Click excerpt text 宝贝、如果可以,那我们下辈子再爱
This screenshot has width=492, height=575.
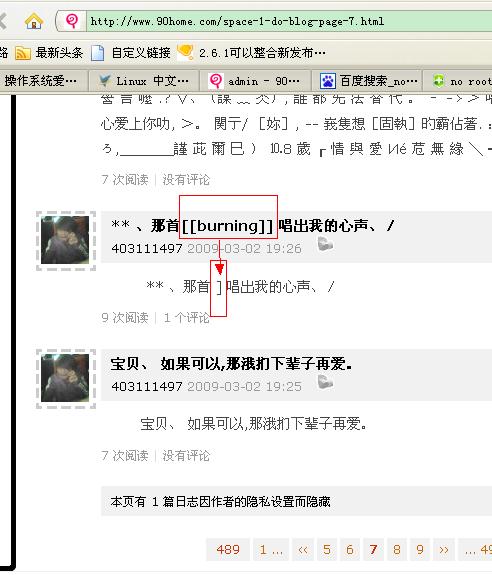(253, 424)
